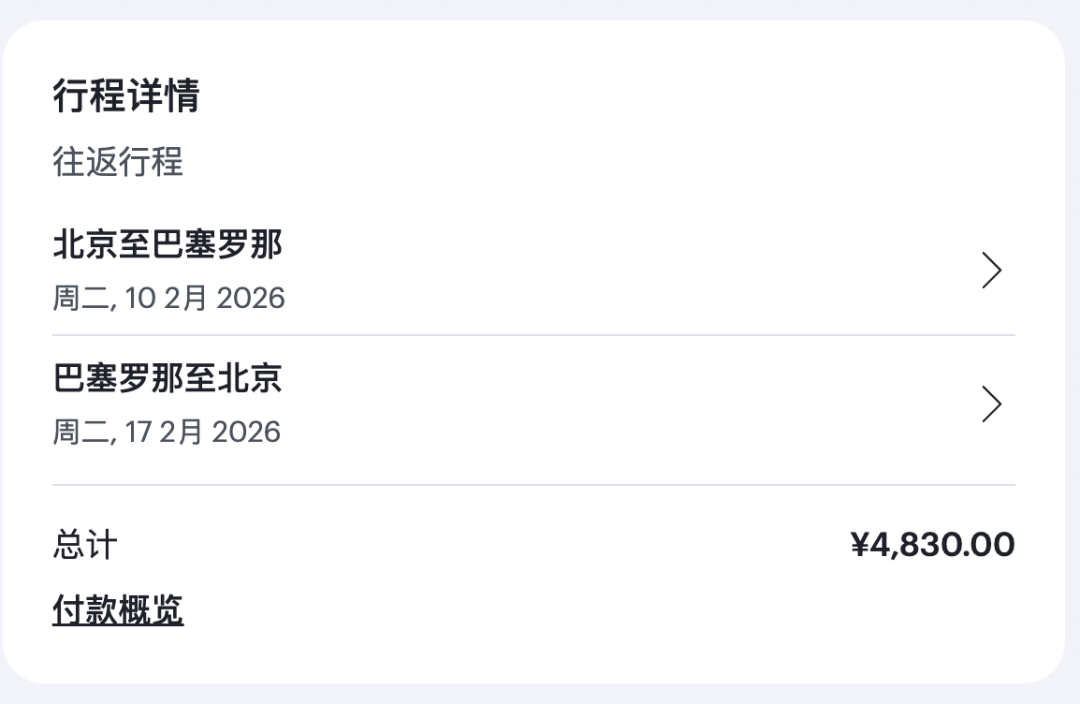Viewport: 1080px width, 704px height.
Task: Click the divider line below the outbound row
Action: pos(534,335)
